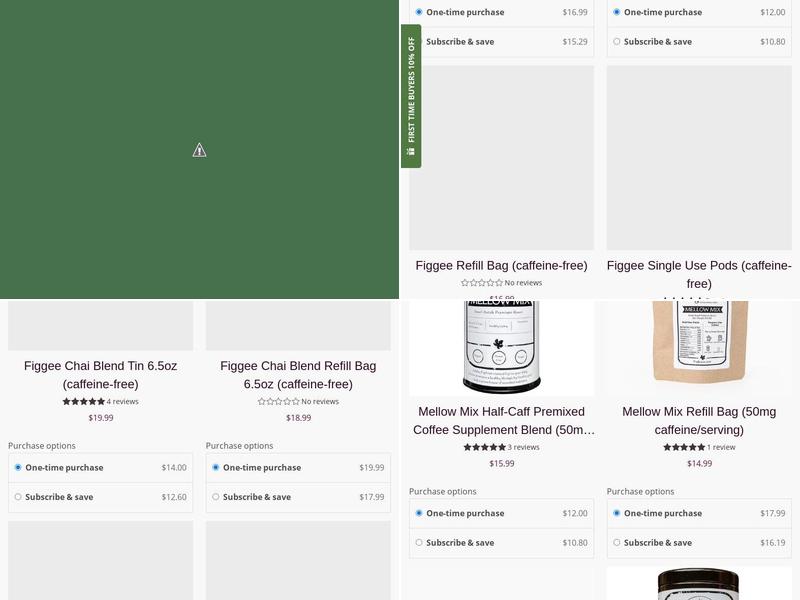Select Subscribe & save $16.19 for Mellow Mix Refill Bag

click(x=699, y=543)
